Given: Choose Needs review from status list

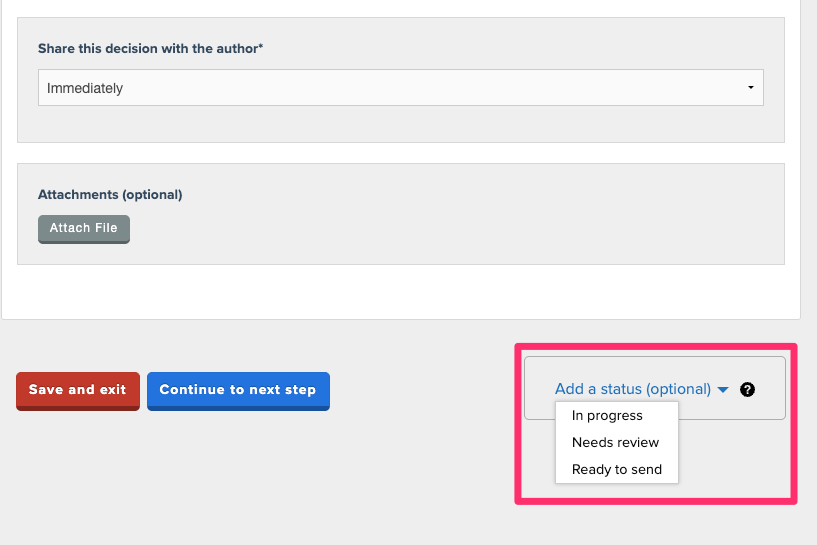Looking at the screenshot, I should (x=615, y=443).
